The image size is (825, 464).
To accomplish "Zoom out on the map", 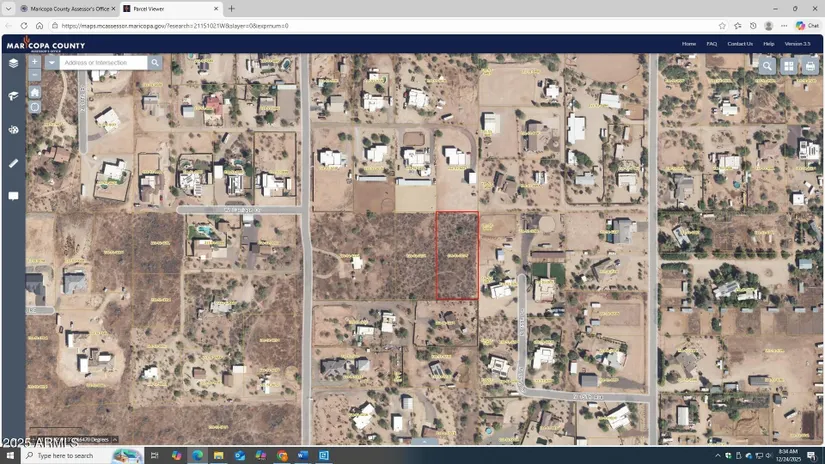I will [34, 75].
